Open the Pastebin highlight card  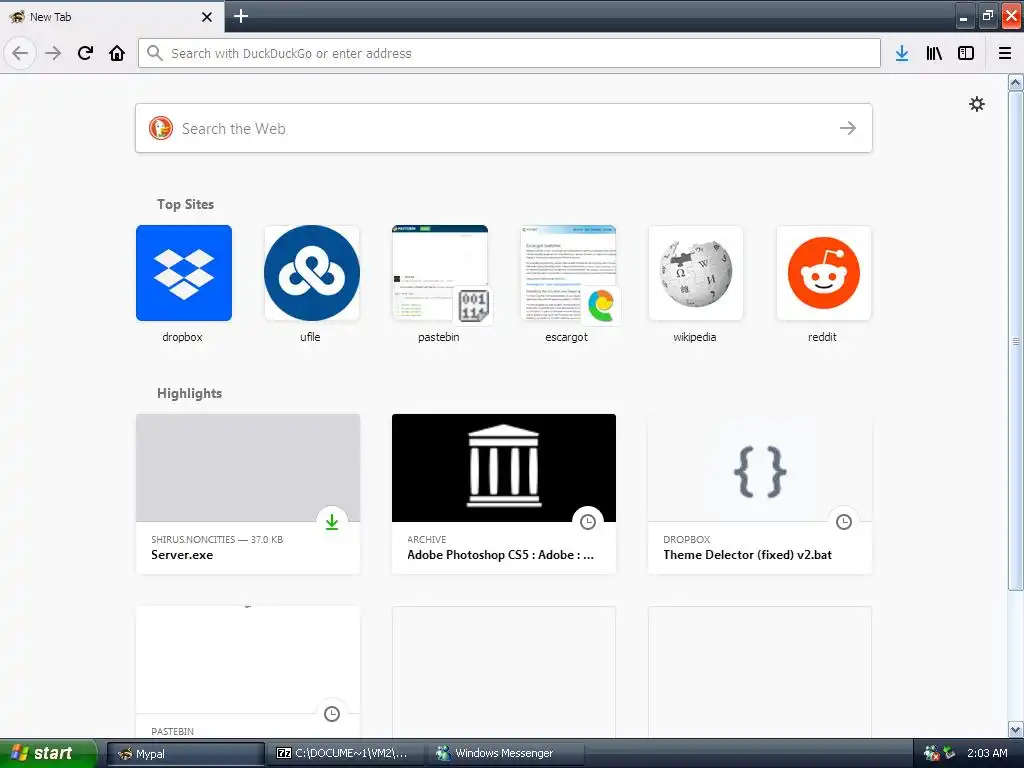click(248, 673)
